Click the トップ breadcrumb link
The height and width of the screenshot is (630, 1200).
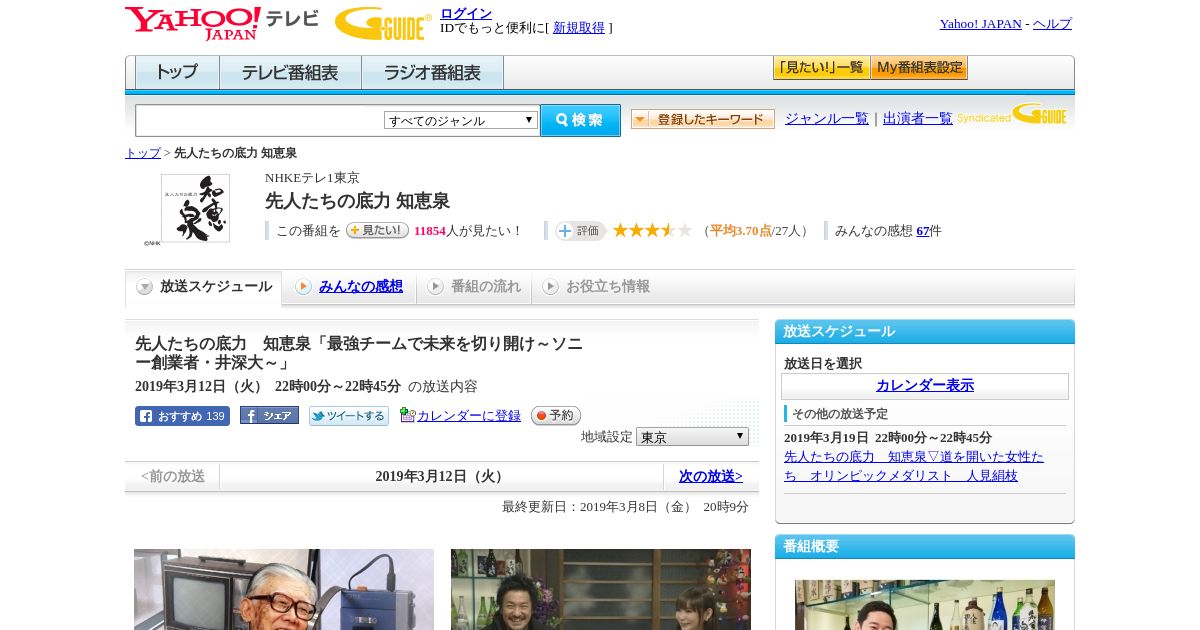pos(143,153)
